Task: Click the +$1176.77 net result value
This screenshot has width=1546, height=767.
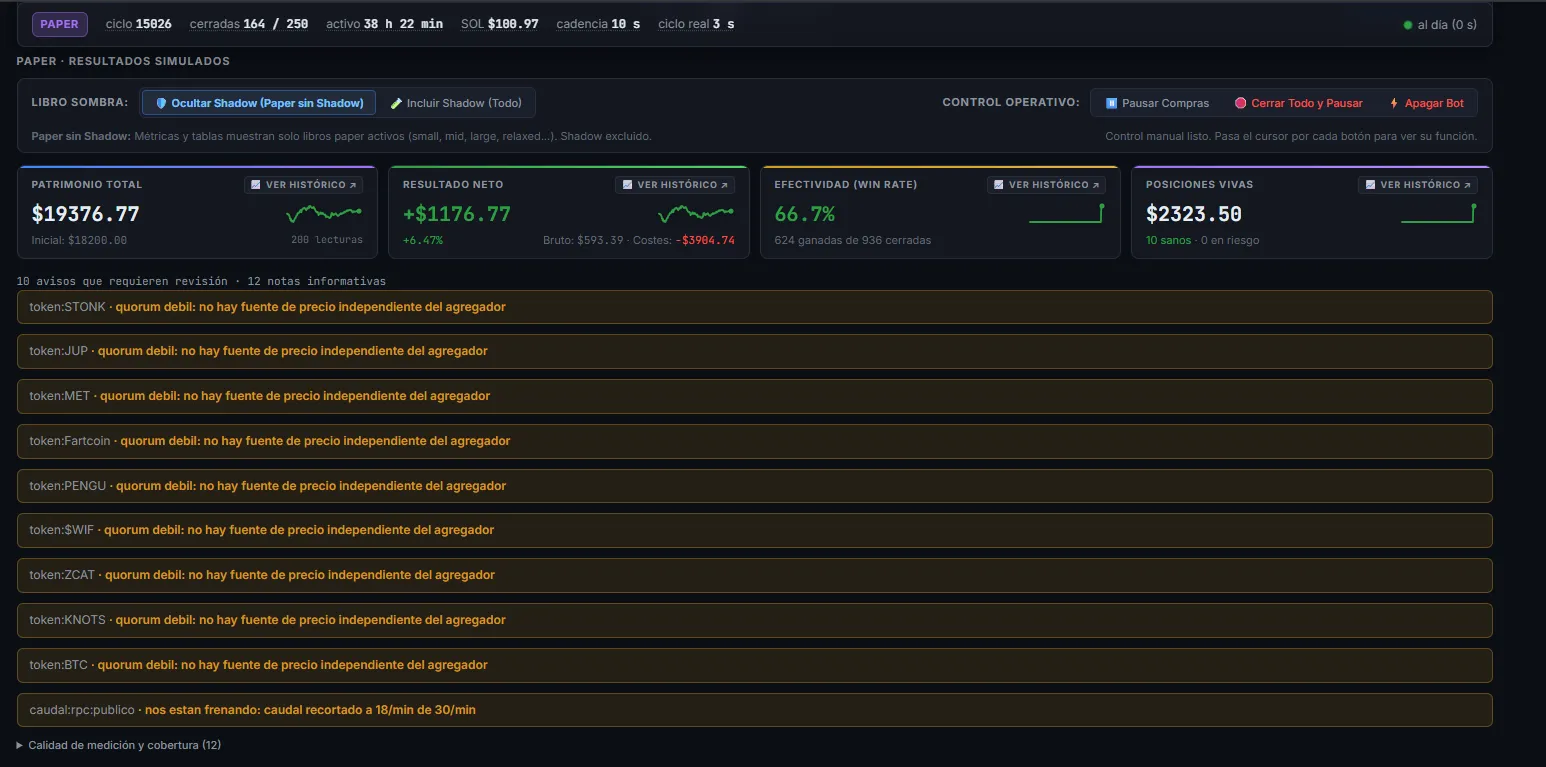Action: click(x=457, y=214)
